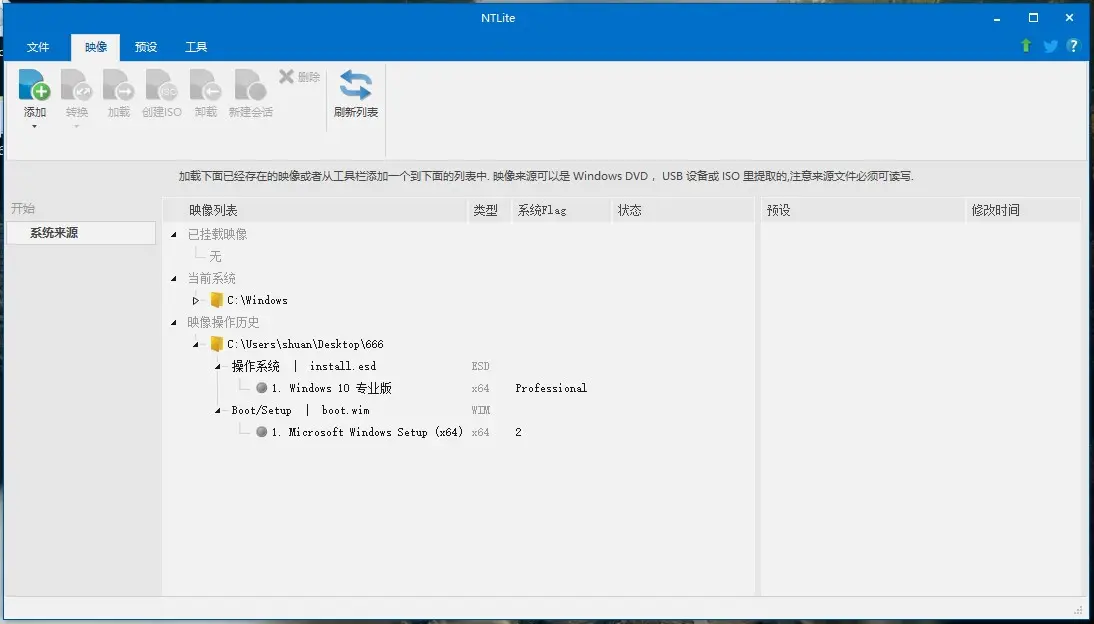Select the C:\Windows text row
The image size is (1094, 624).
pyautogui.click(x=257, y=300)
